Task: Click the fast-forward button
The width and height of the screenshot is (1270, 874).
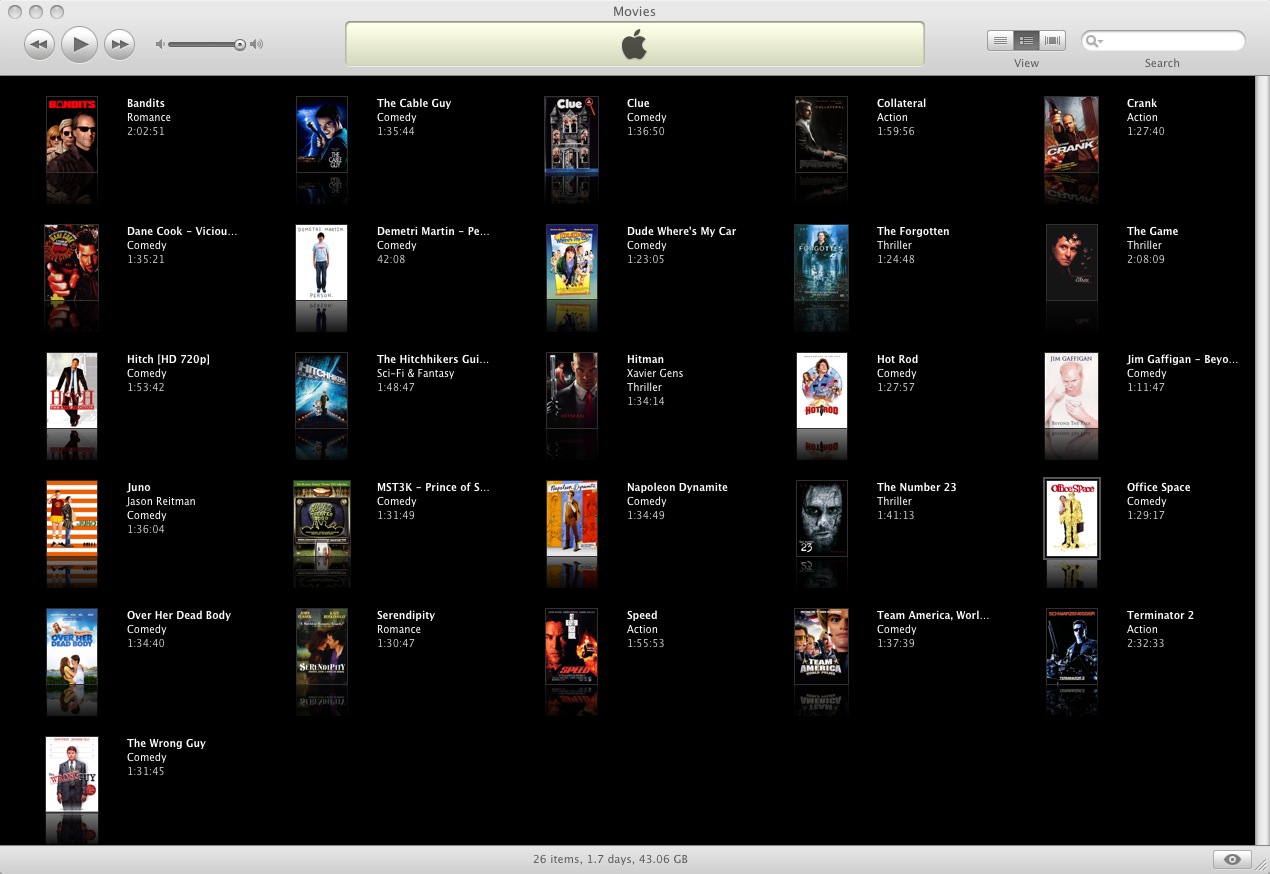Action: tap(119, 44)
